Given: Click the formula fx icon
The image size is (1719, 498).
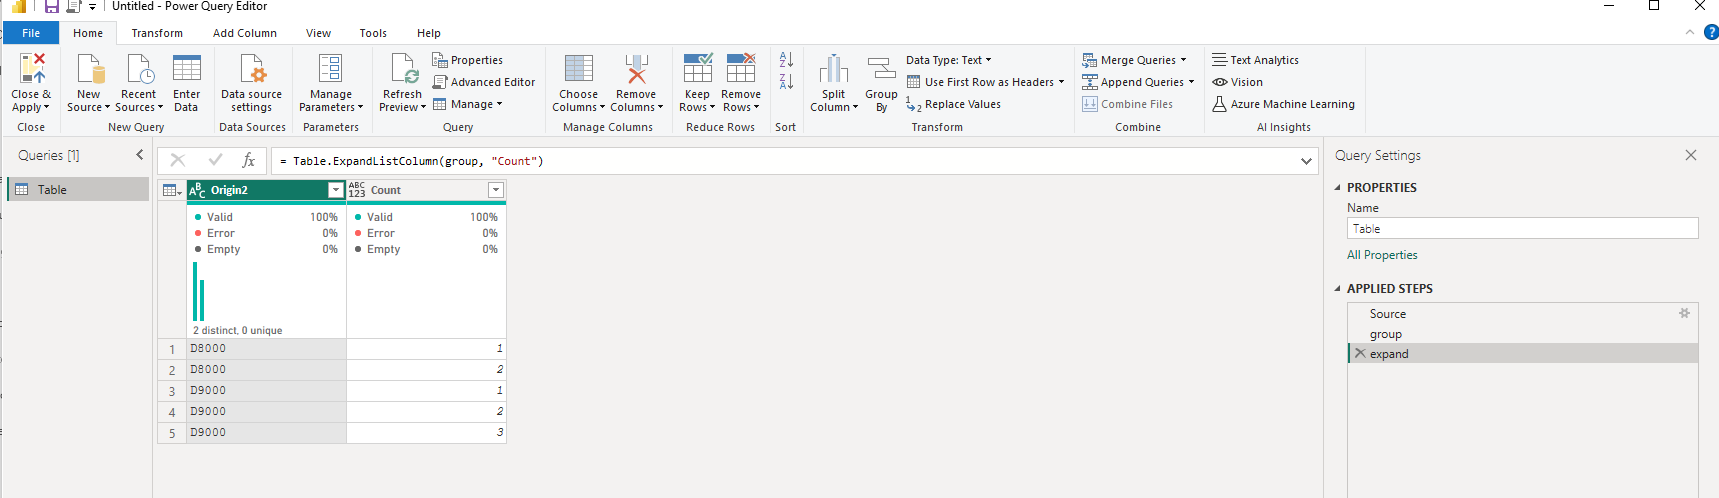Looking at the screenshot, I should 249,160.
